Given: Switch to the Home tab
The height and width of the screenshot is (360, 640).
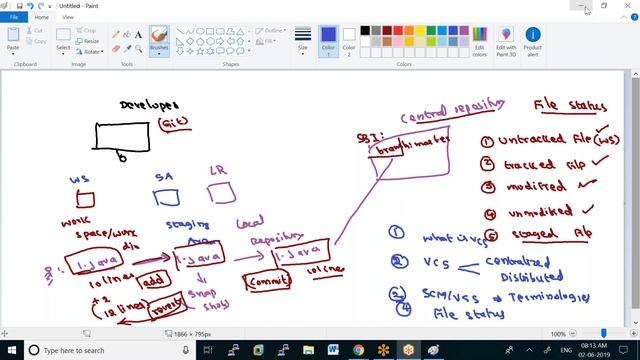Looking at the screenshot, I should click(41, 17).
